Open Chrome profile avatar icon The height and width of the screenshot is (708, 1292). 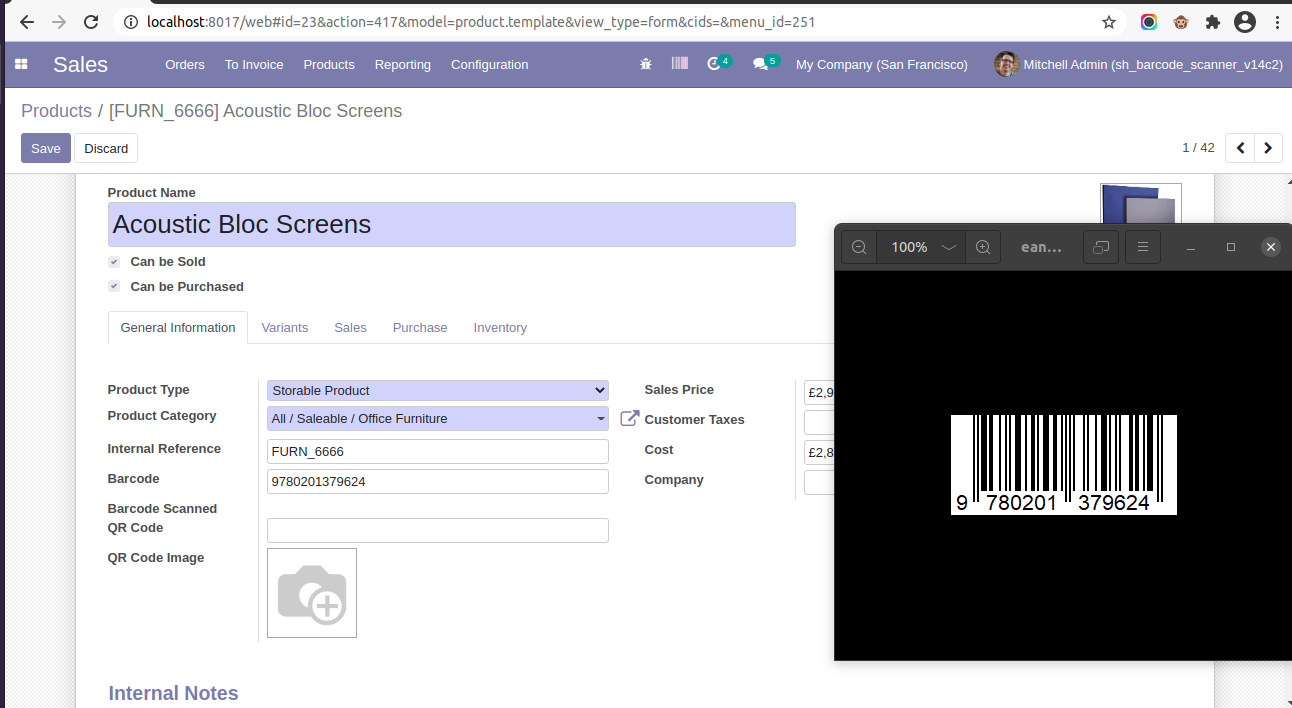pyautogui.click(x=1245, y=22)
